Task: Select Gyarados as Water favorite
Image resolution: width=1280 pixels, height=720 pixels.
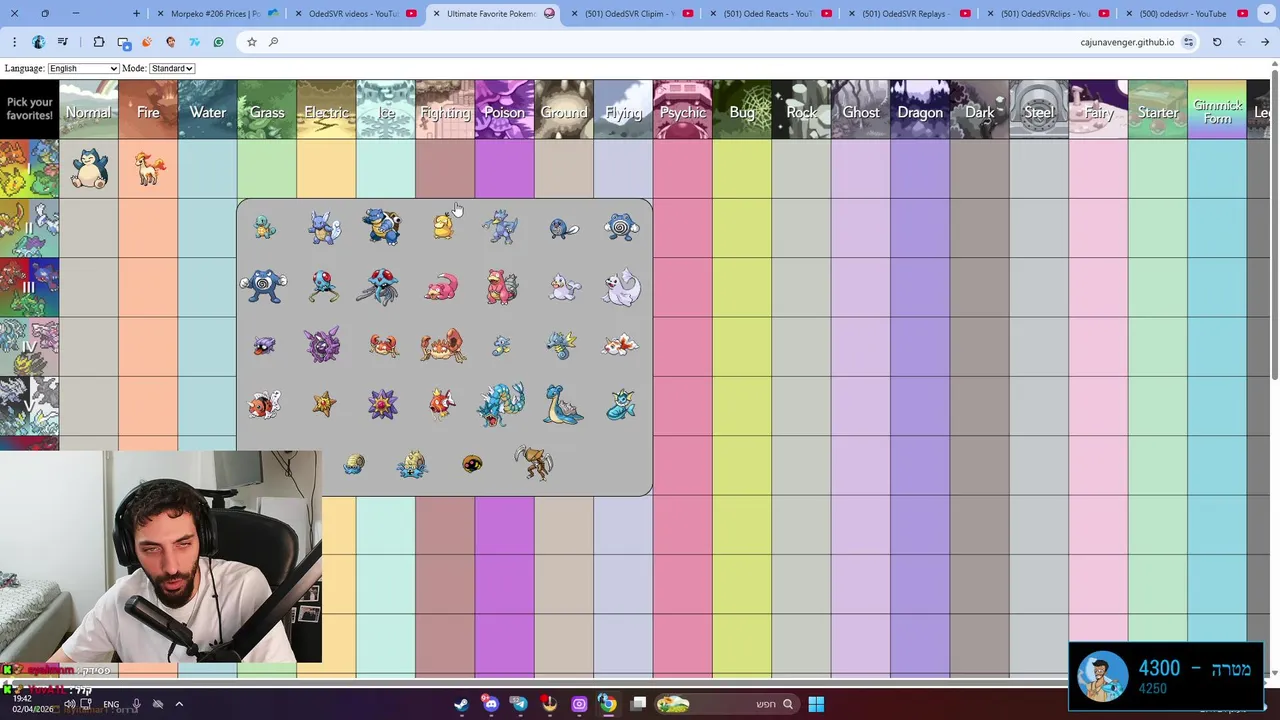Action: tap(501, 405)
